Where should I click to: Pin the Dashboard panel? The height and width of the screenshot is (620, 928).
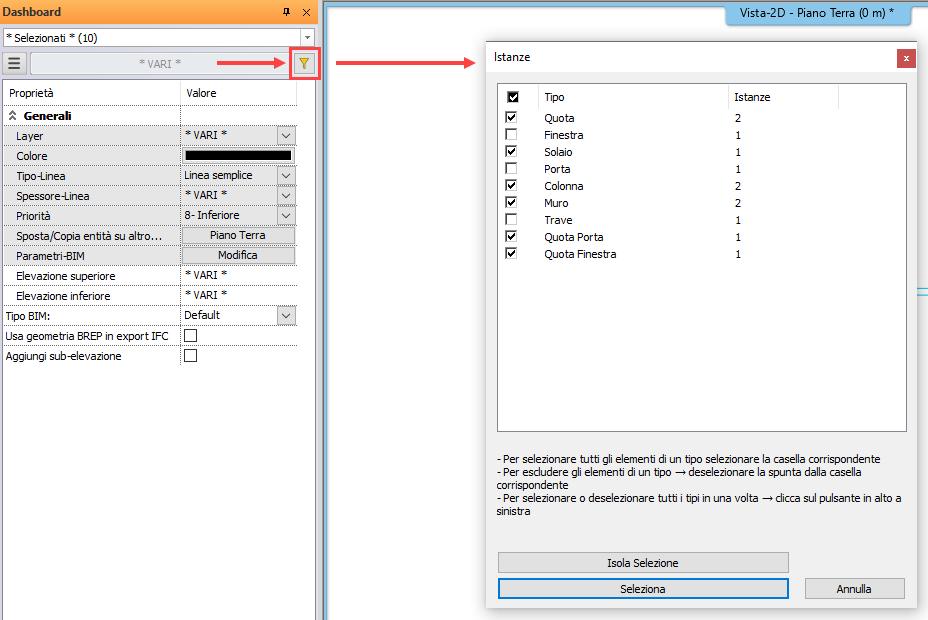point(286,12)
